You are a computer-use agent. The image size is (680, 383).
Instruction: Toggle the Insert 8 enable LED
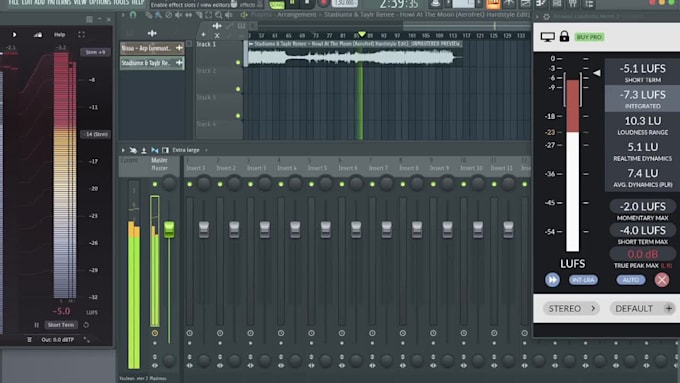(x=403, y=184)
